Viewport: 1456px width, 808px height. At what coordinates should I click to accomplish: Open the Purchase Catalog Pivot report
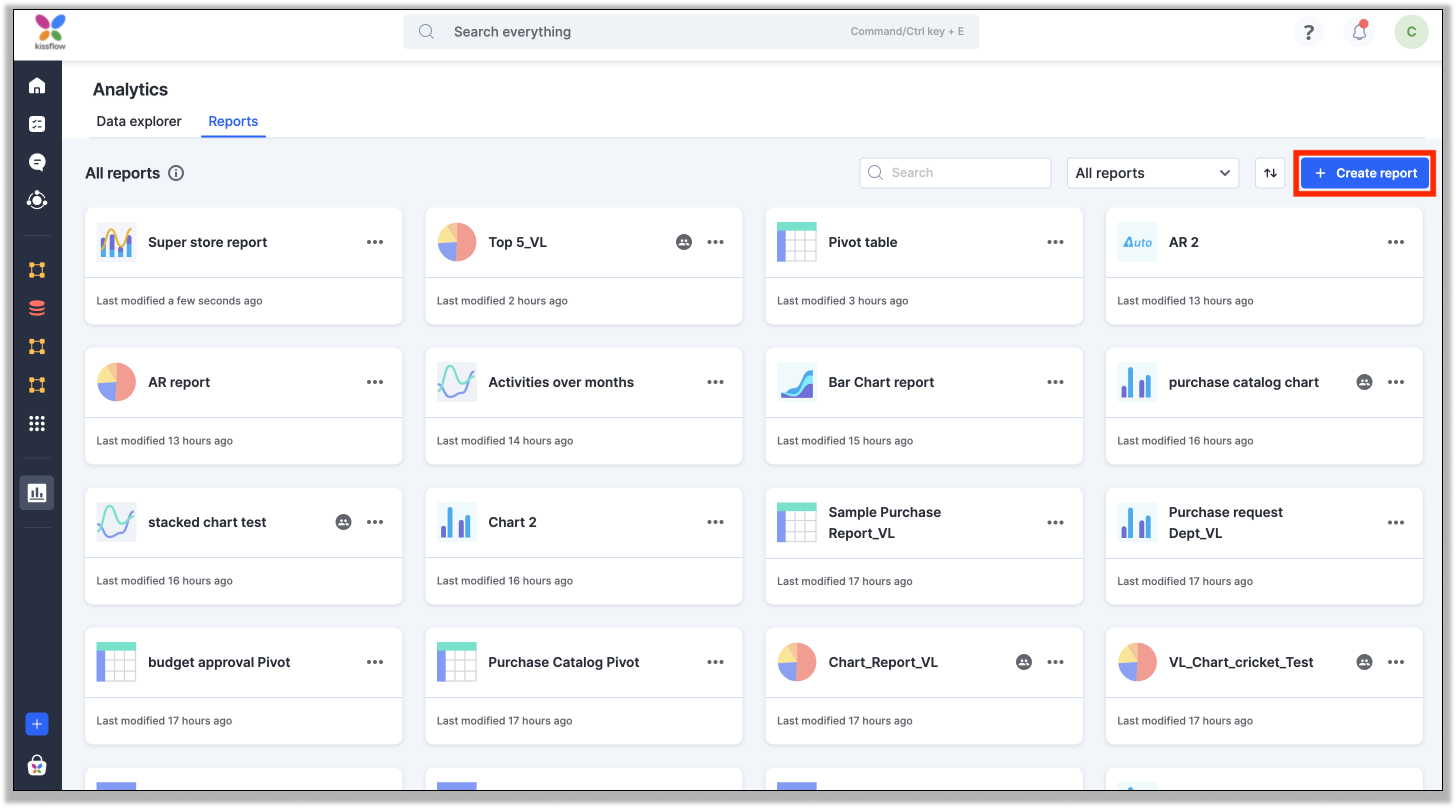[563, 662]
